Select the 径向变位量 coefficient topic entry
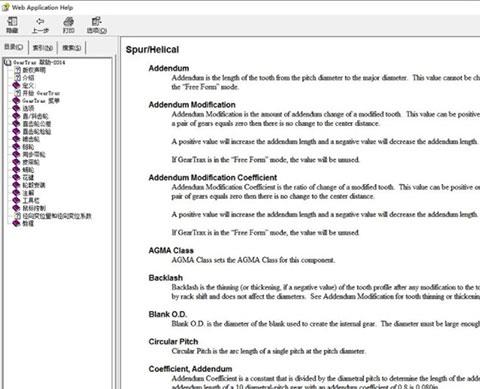This screenshot has height=389, width=480. click(57, 216)
